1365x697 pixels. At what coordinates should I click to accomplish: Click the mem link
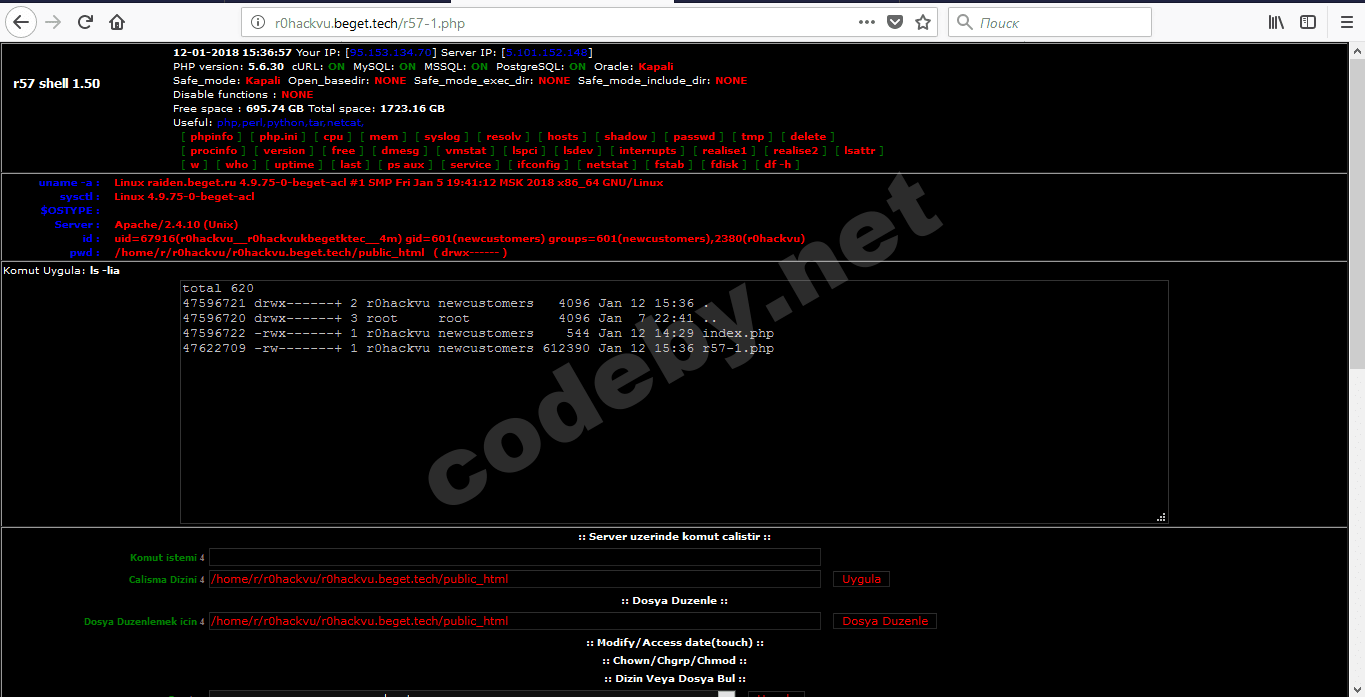[382, 136]
